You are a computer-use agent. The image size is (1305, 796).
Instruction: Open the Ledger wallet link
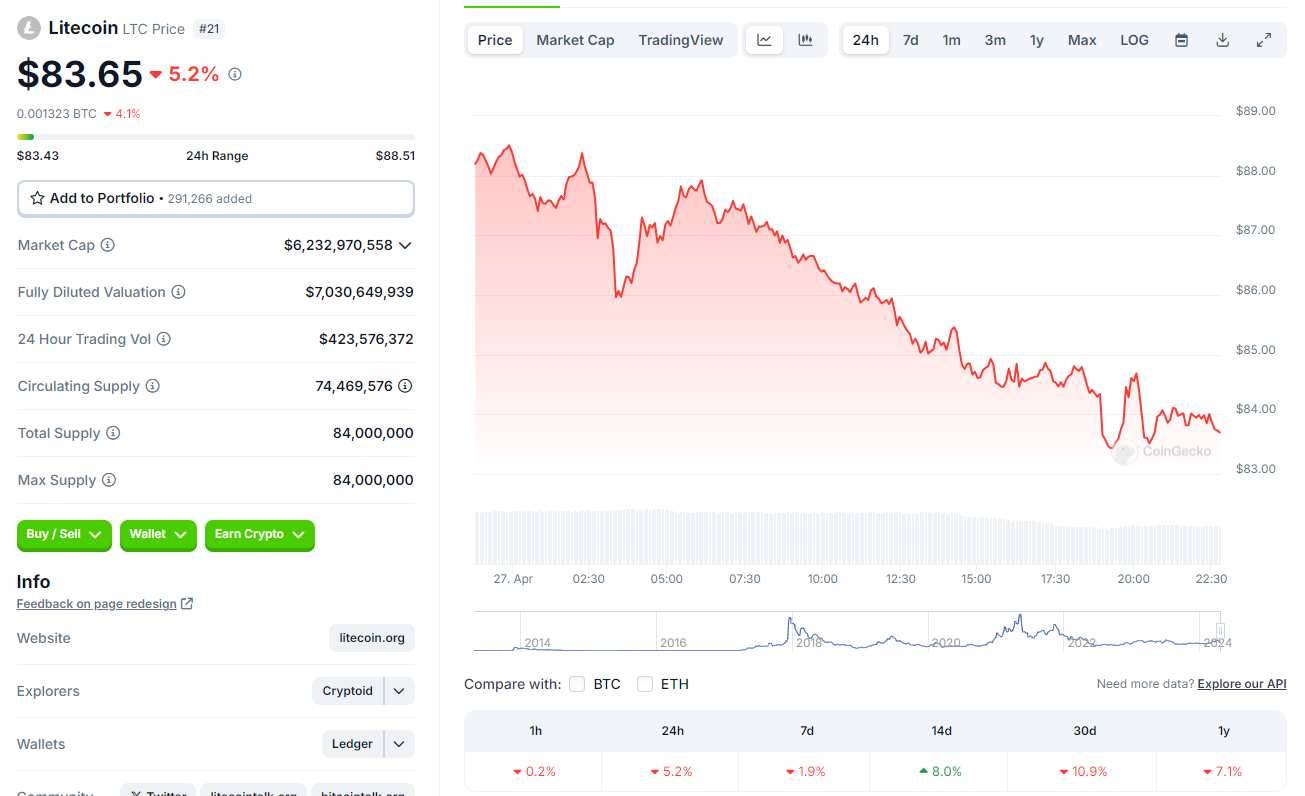coord(352,744)
